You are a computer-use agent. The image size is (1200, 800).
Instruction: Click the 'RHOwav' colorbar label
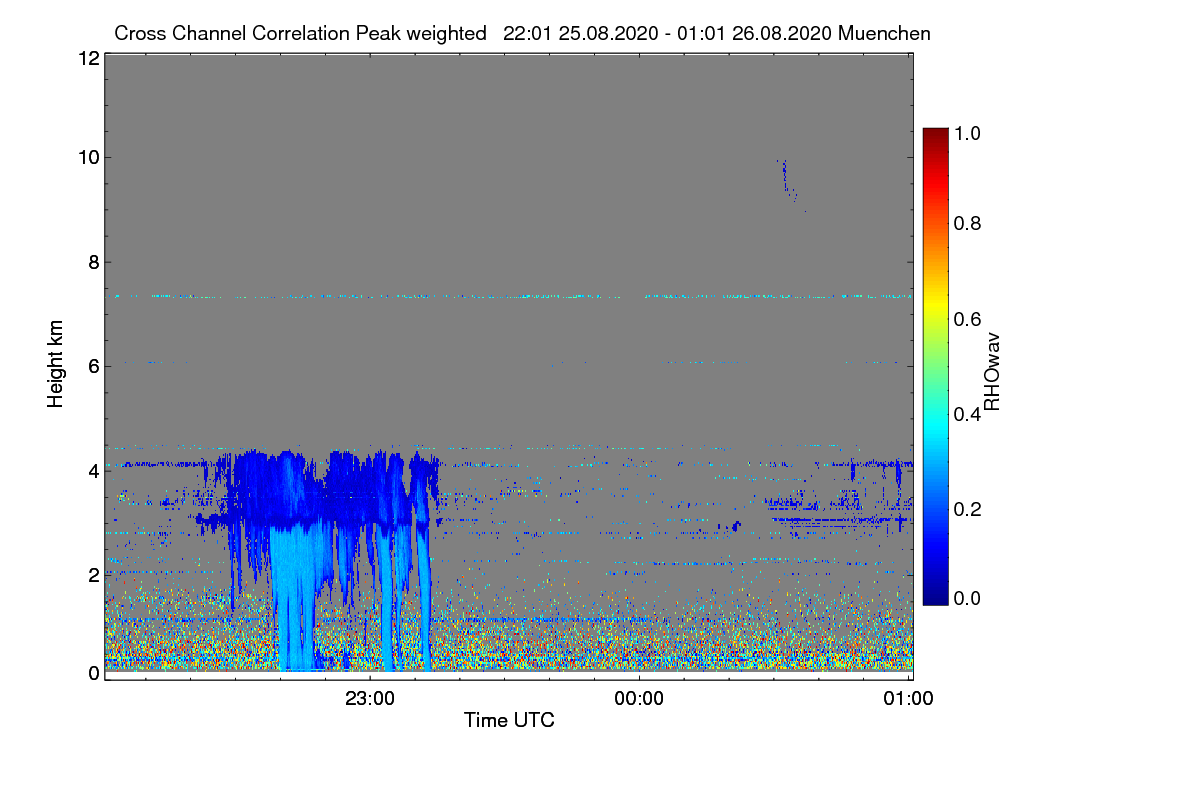pyautogui.click(x=992, y=371)
